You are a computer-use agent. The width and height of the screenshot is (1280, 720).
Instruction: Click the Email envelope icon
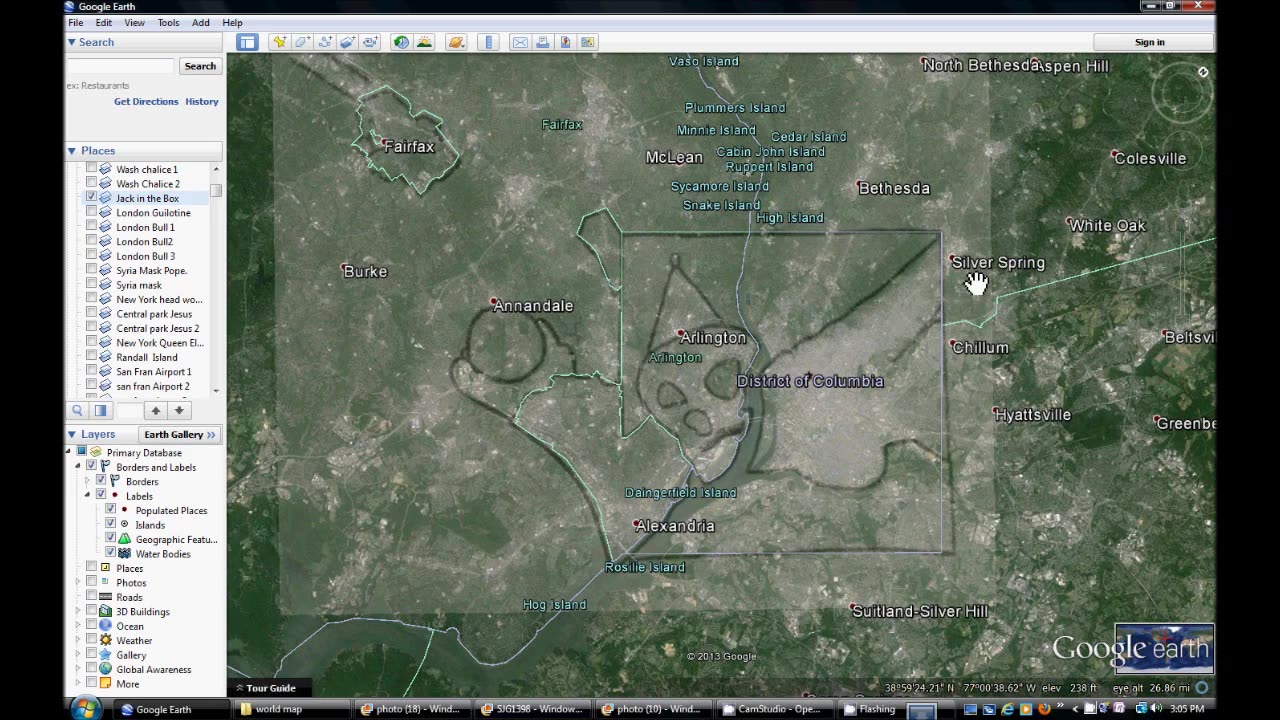coord(520,42)
